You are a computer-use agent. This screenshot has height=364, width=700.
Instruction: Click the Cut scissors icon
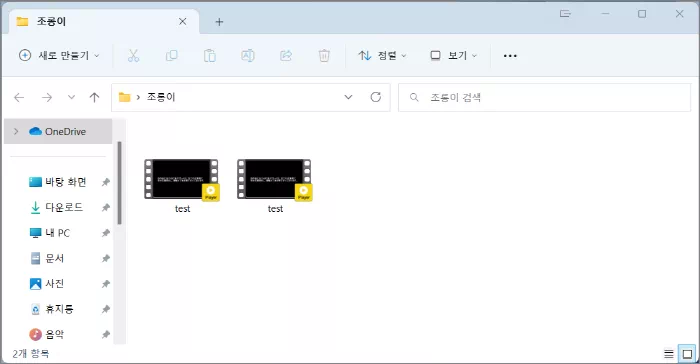(133, 56)
